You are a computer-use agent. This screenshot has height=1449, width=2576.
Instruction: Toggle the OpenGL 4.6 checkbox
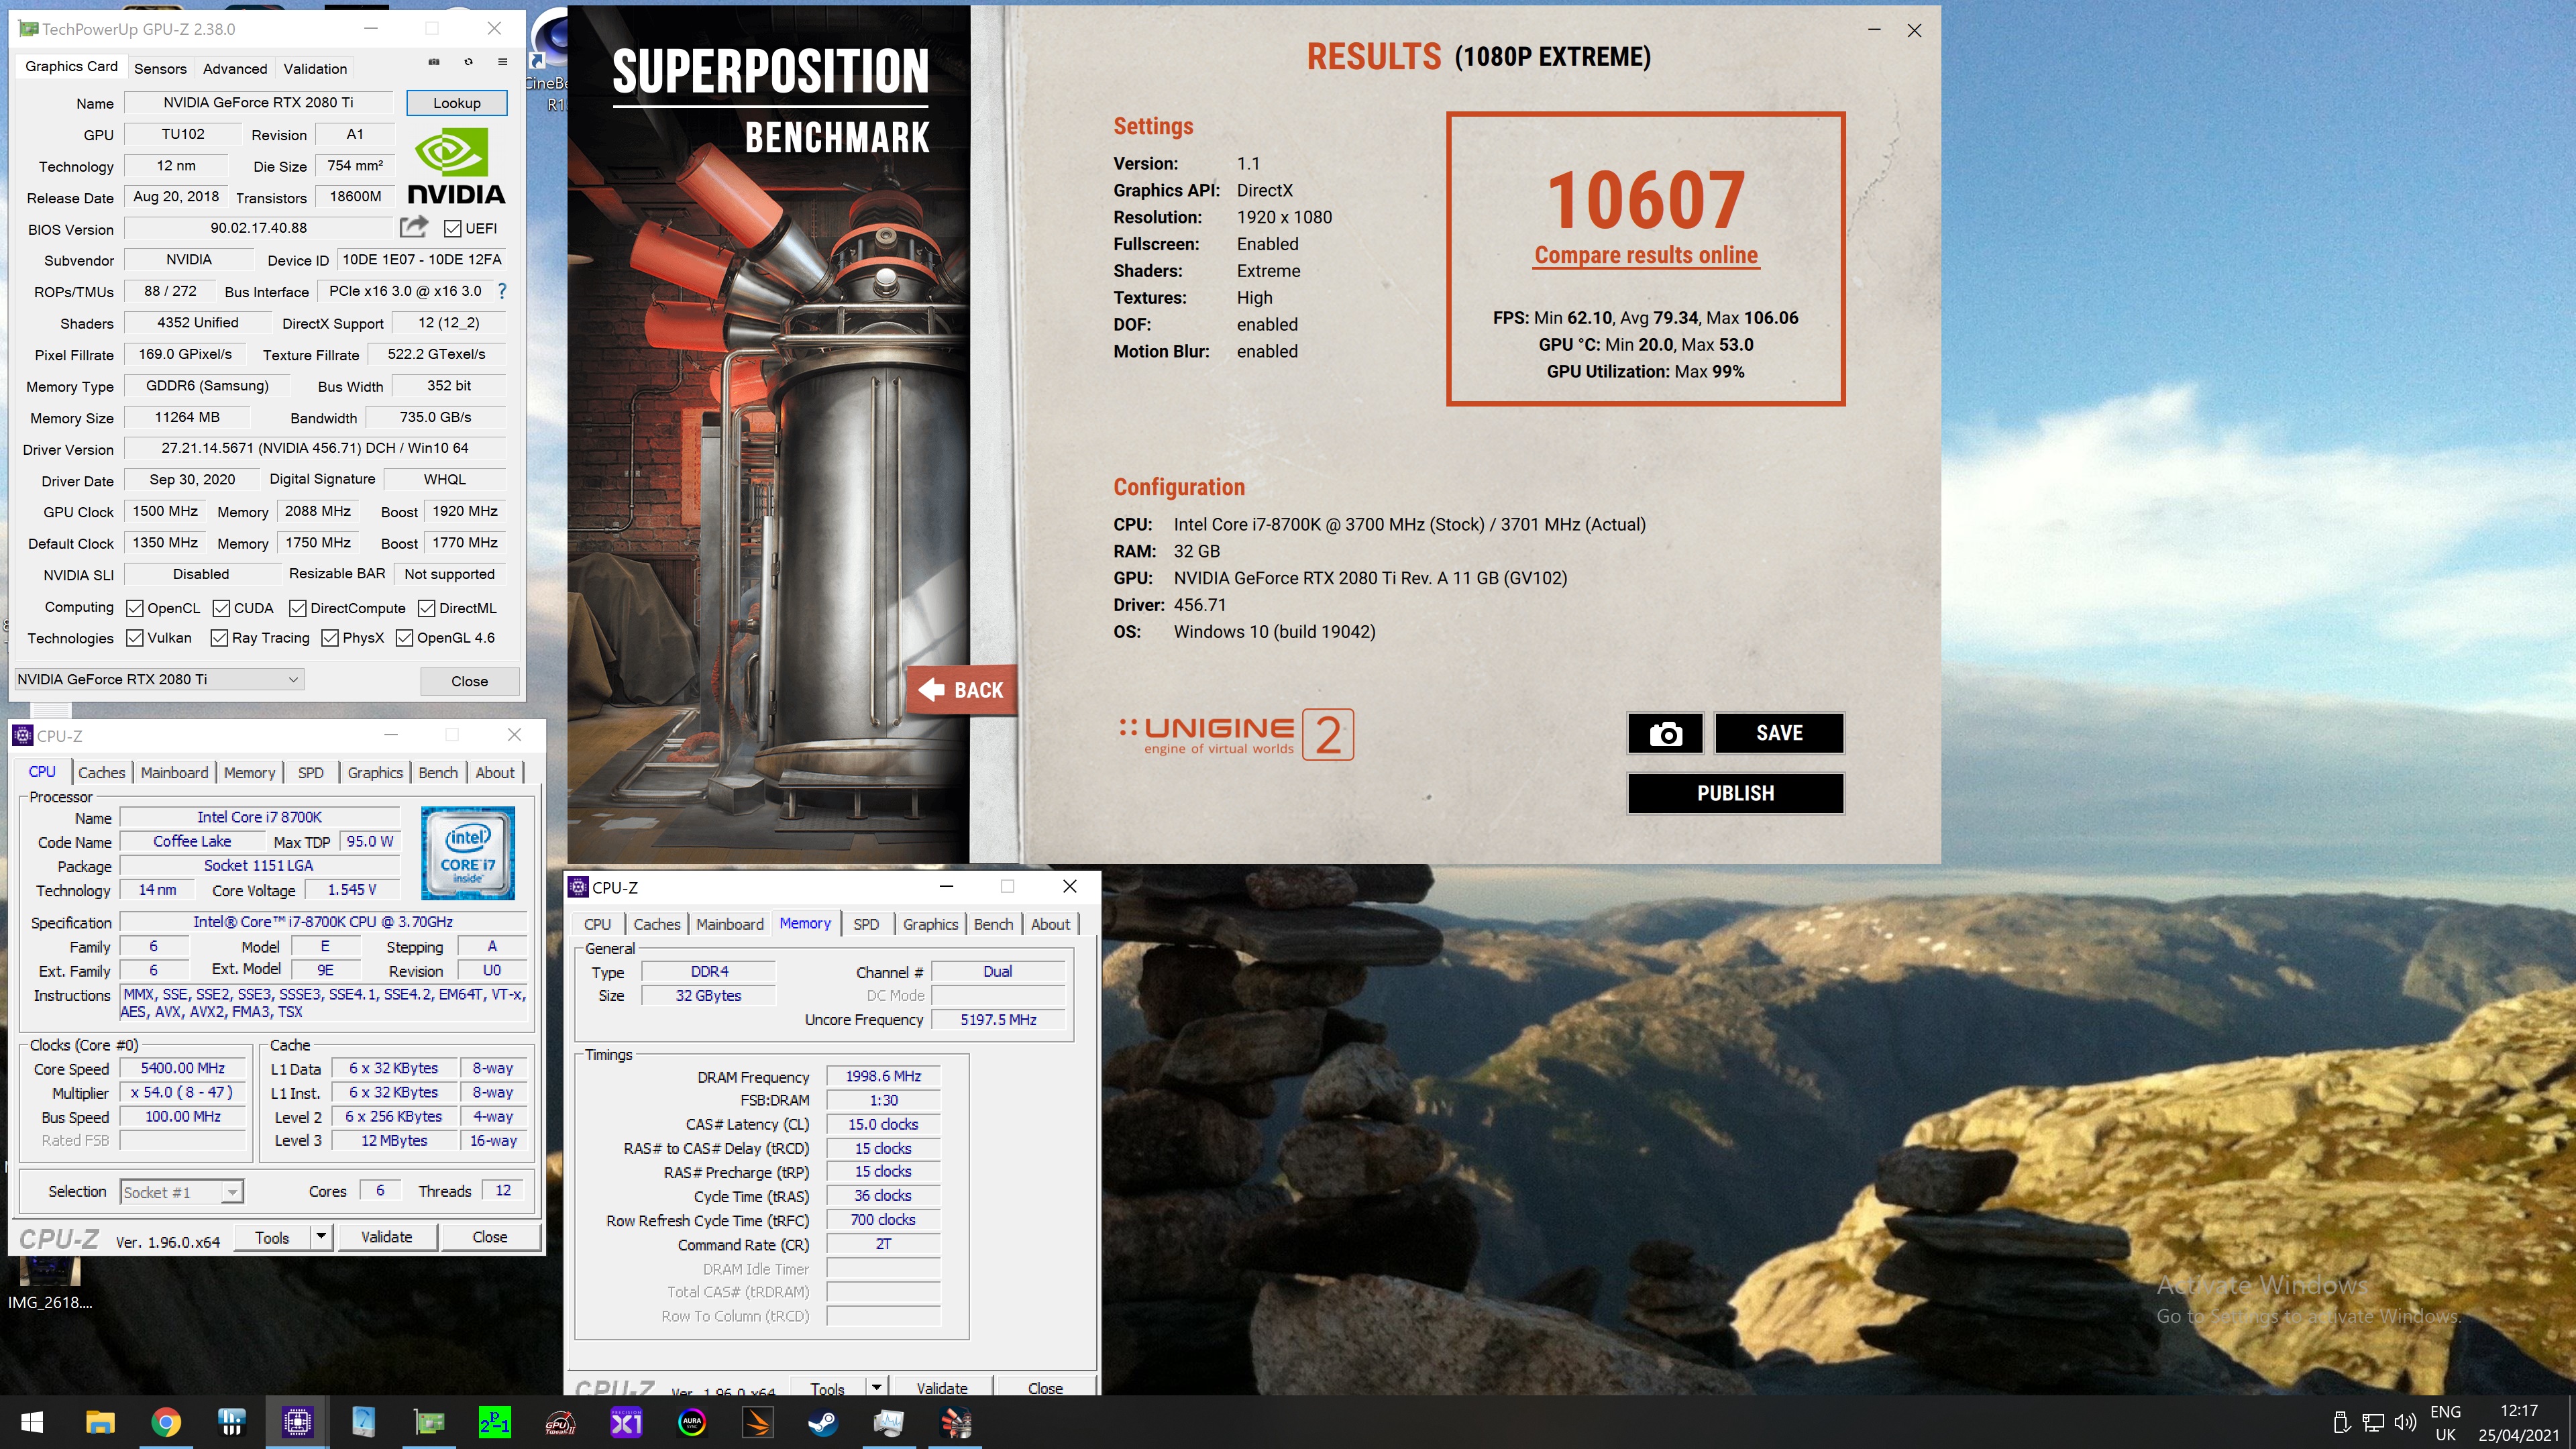point(404,638)
